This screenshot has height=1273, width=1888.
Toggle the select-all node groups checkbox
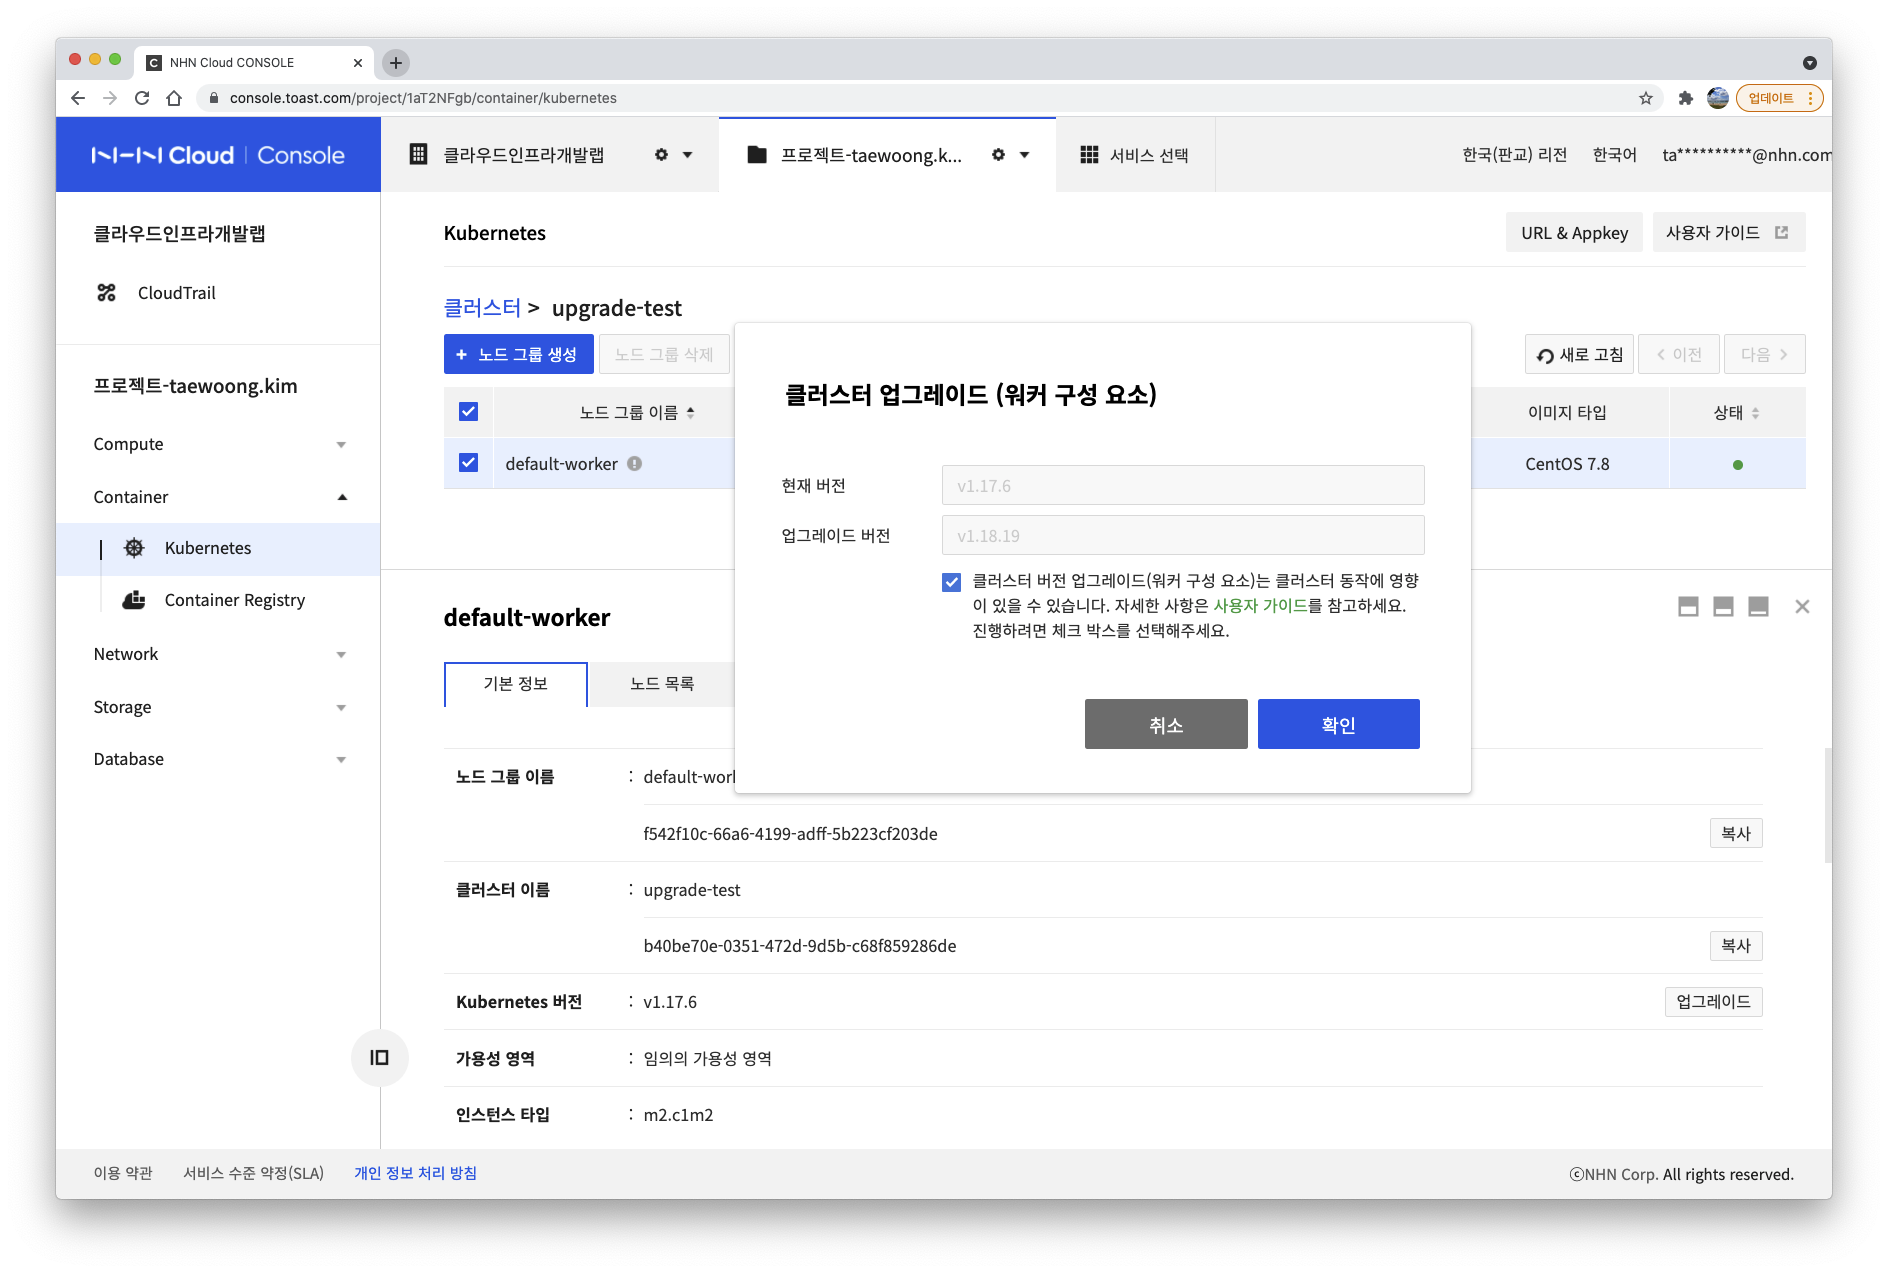tap(468, 412)
